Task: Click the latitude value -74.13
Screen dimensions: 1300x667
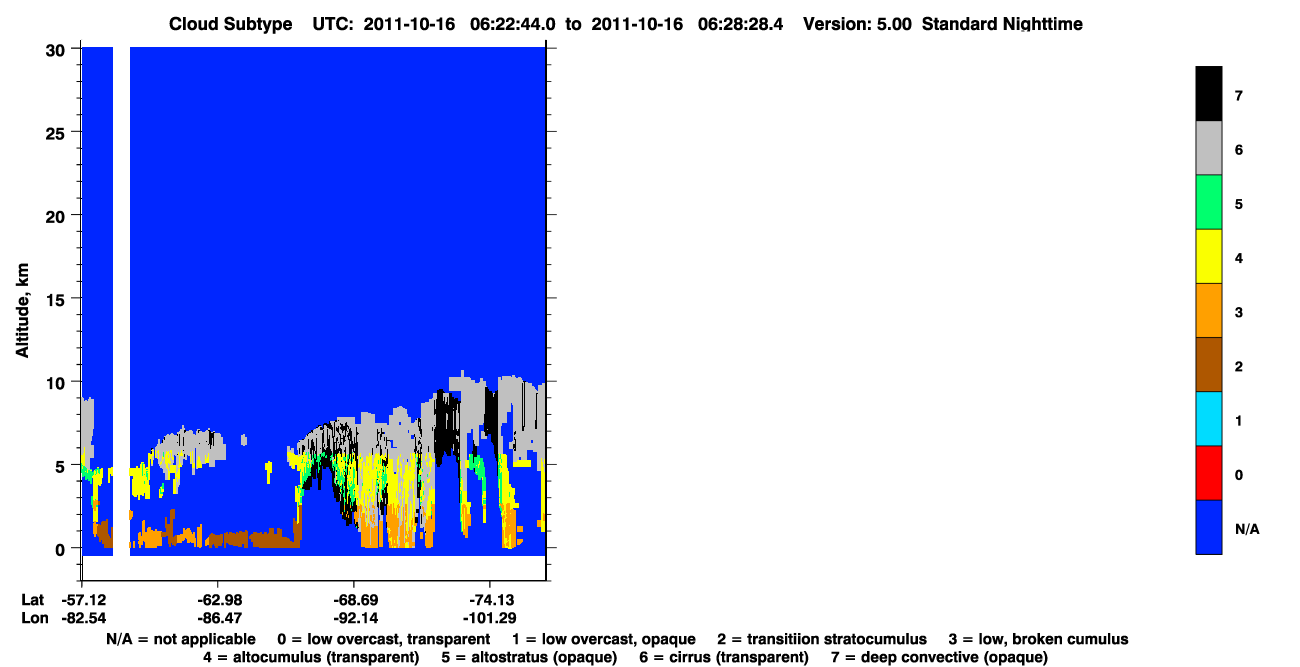Action: (489, 600)
